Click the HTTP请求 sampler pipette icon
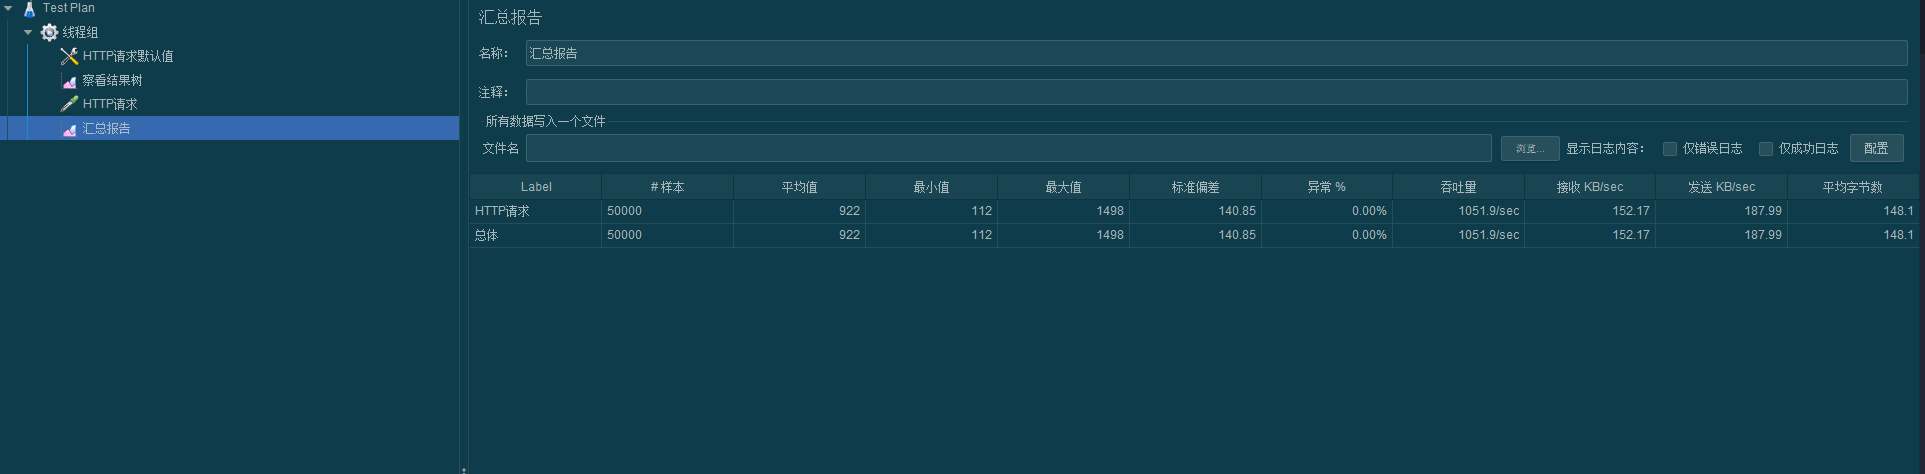Screen dimensions: 1925x474 click(x=69, y=104)
